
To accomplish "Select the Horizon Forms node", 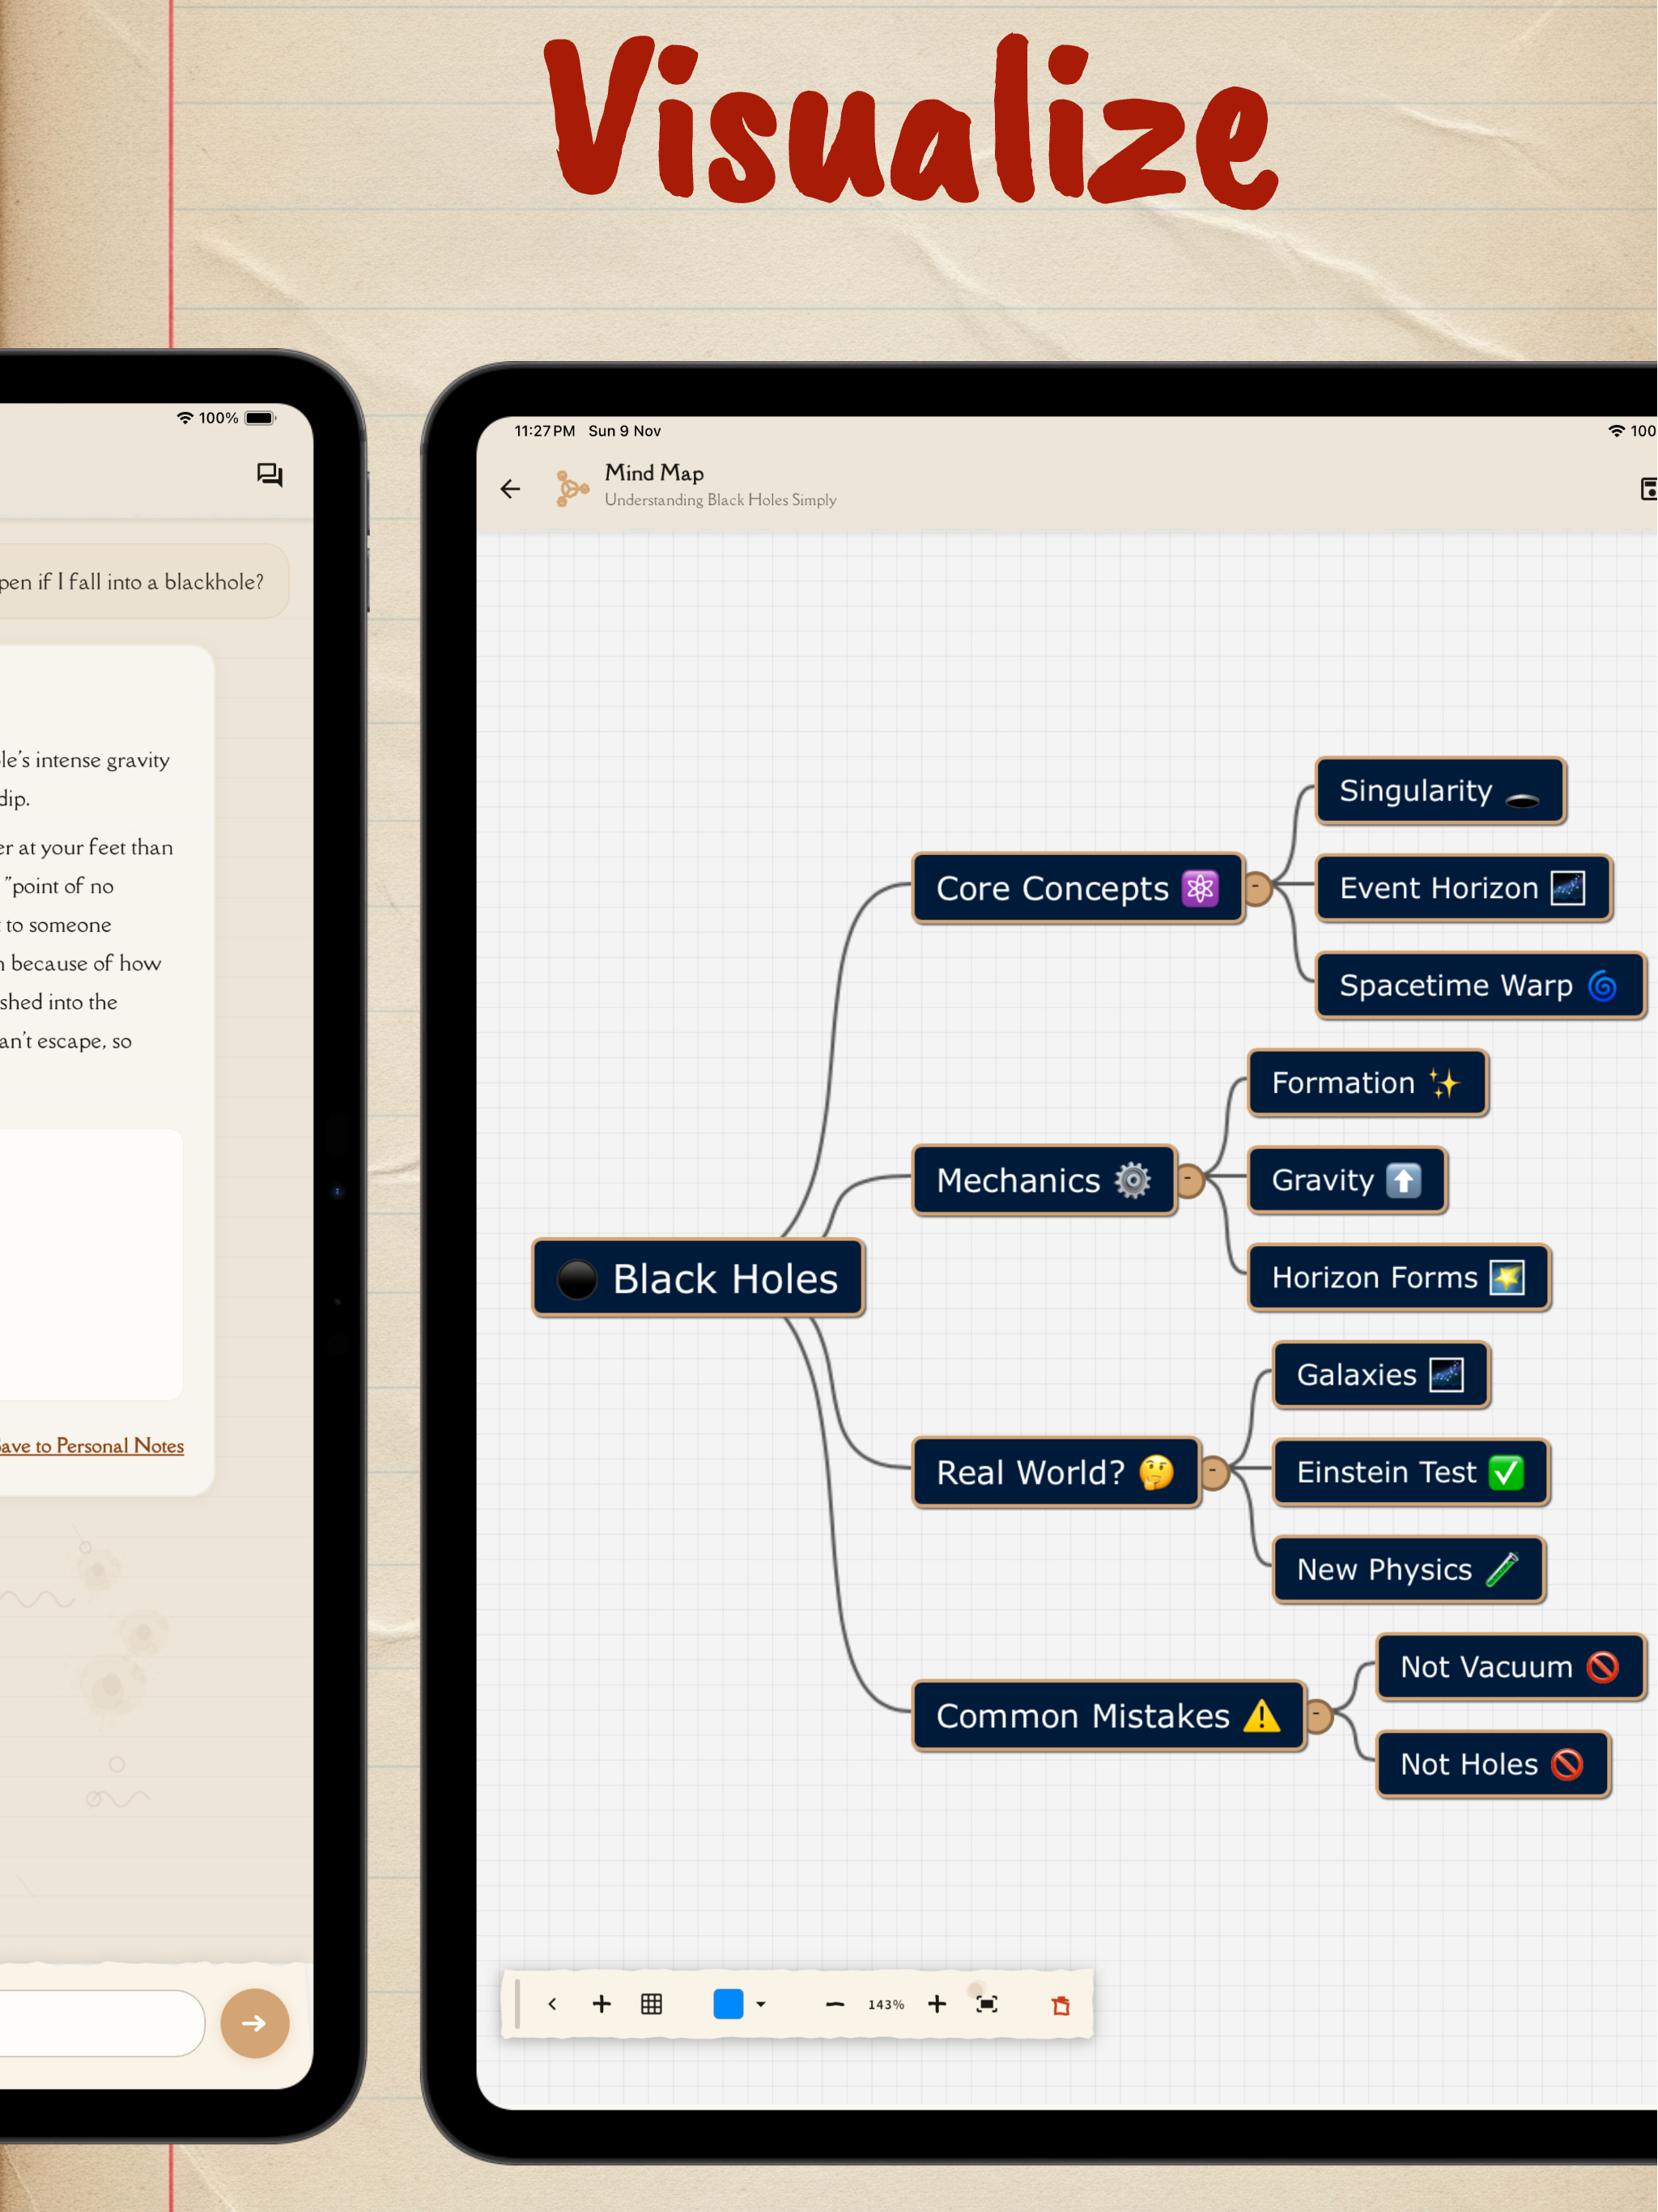I will (x=1399, y=1277).
